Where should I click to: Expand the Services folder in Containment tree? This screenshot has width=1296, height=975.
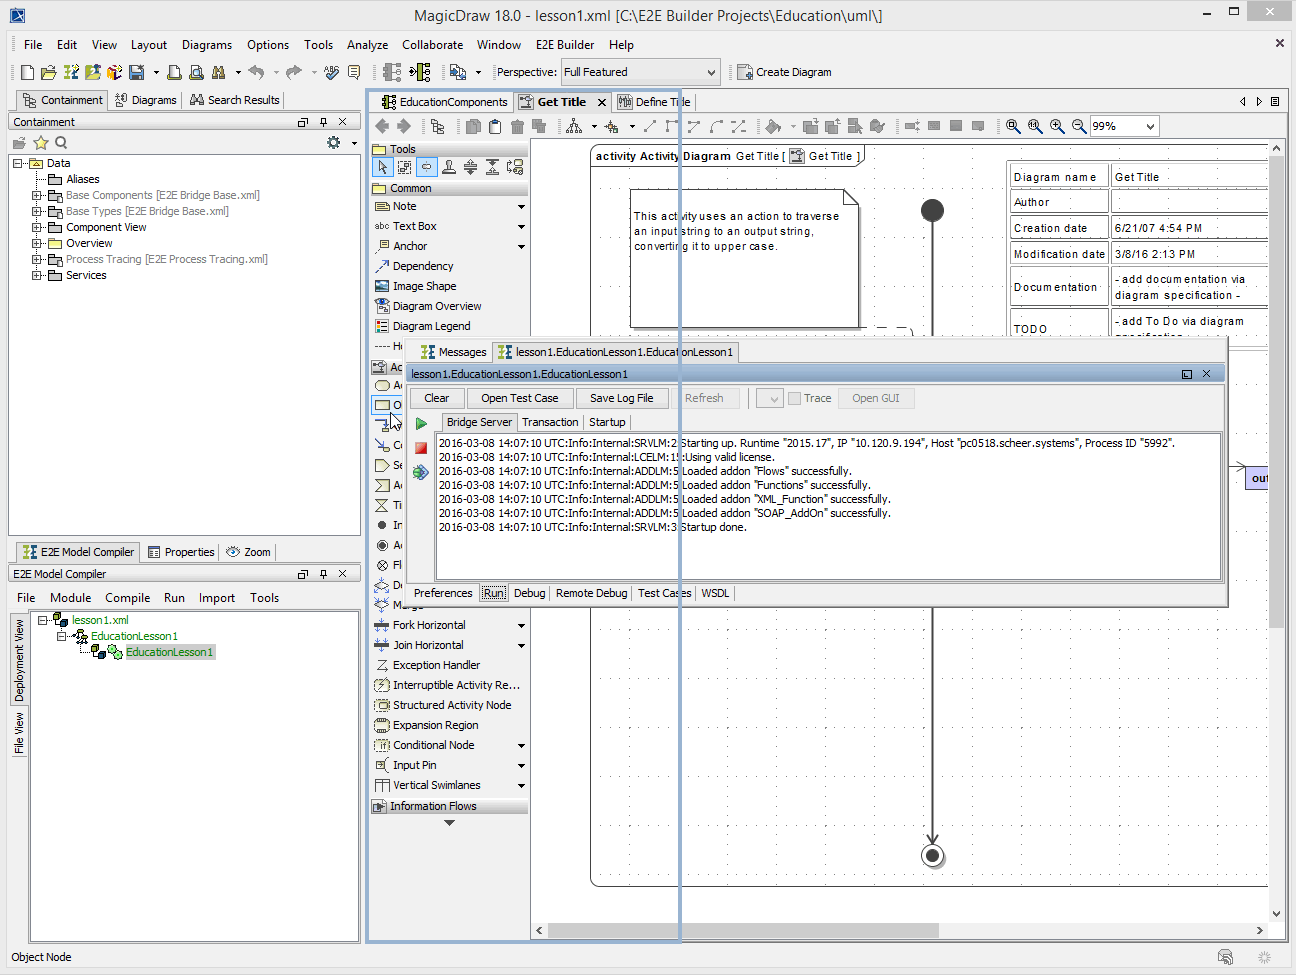click(35, 275)
